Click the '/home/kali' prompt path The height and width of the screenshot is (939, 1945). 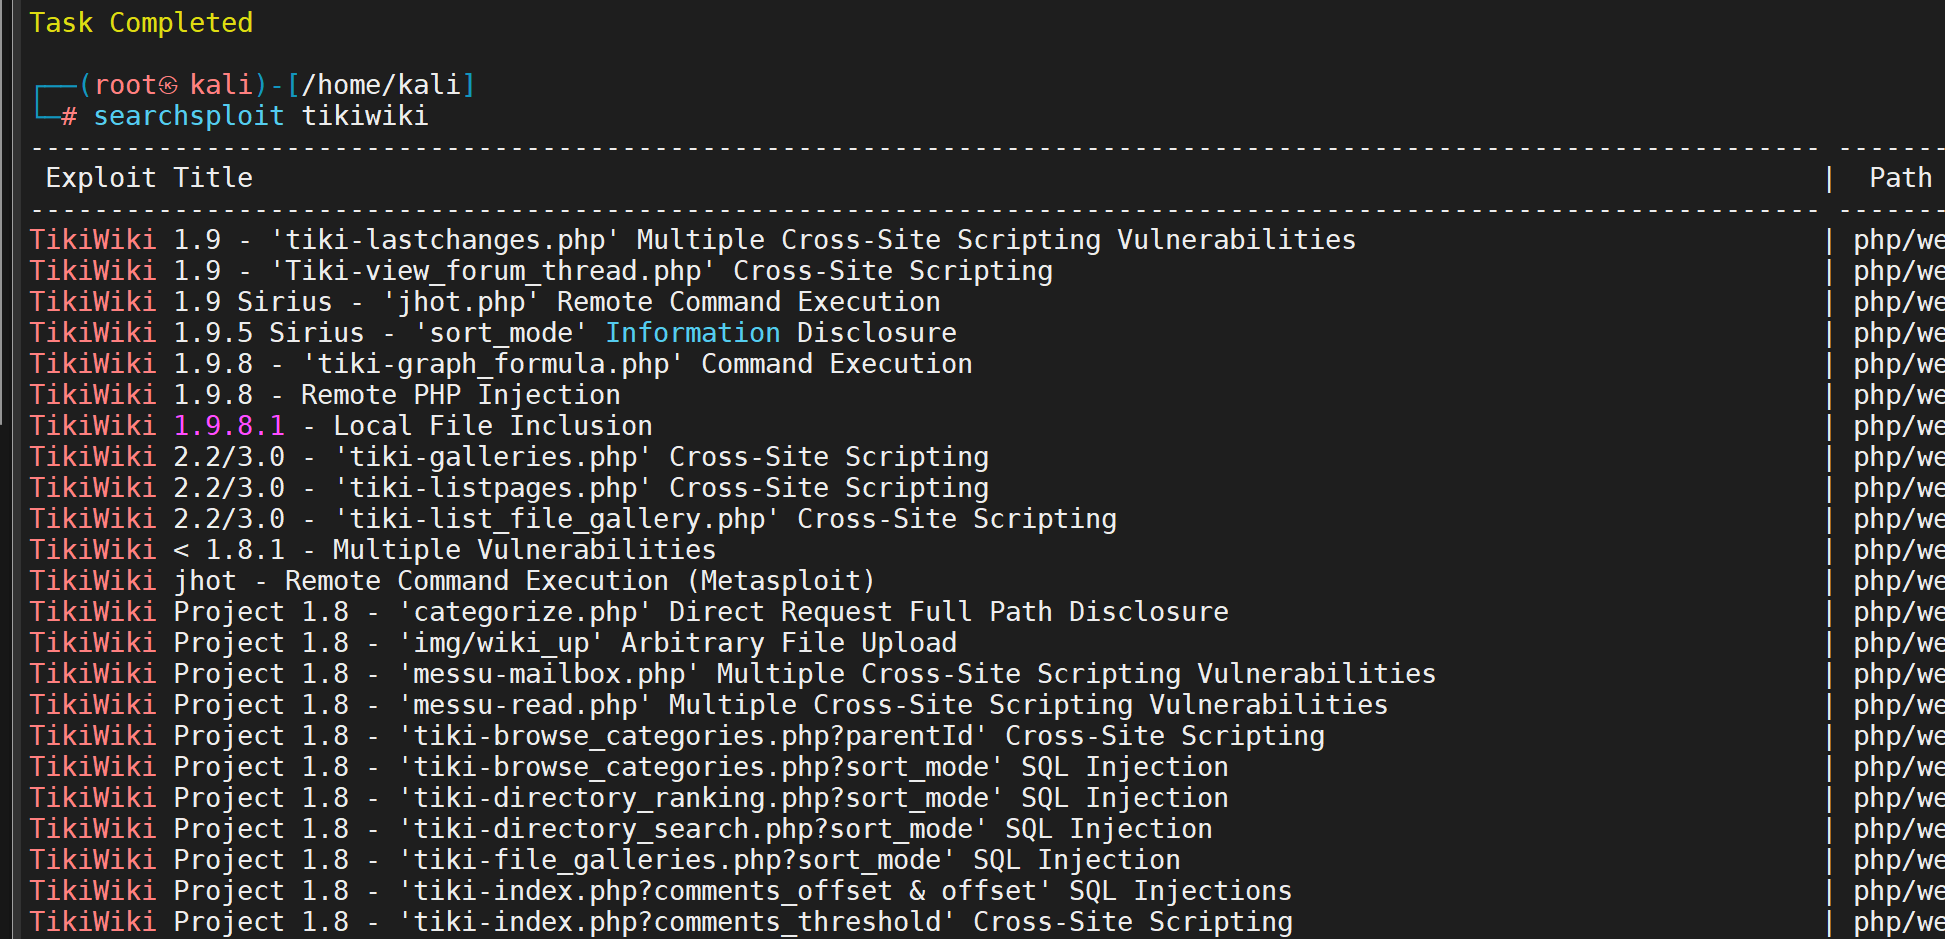(381, 85)
